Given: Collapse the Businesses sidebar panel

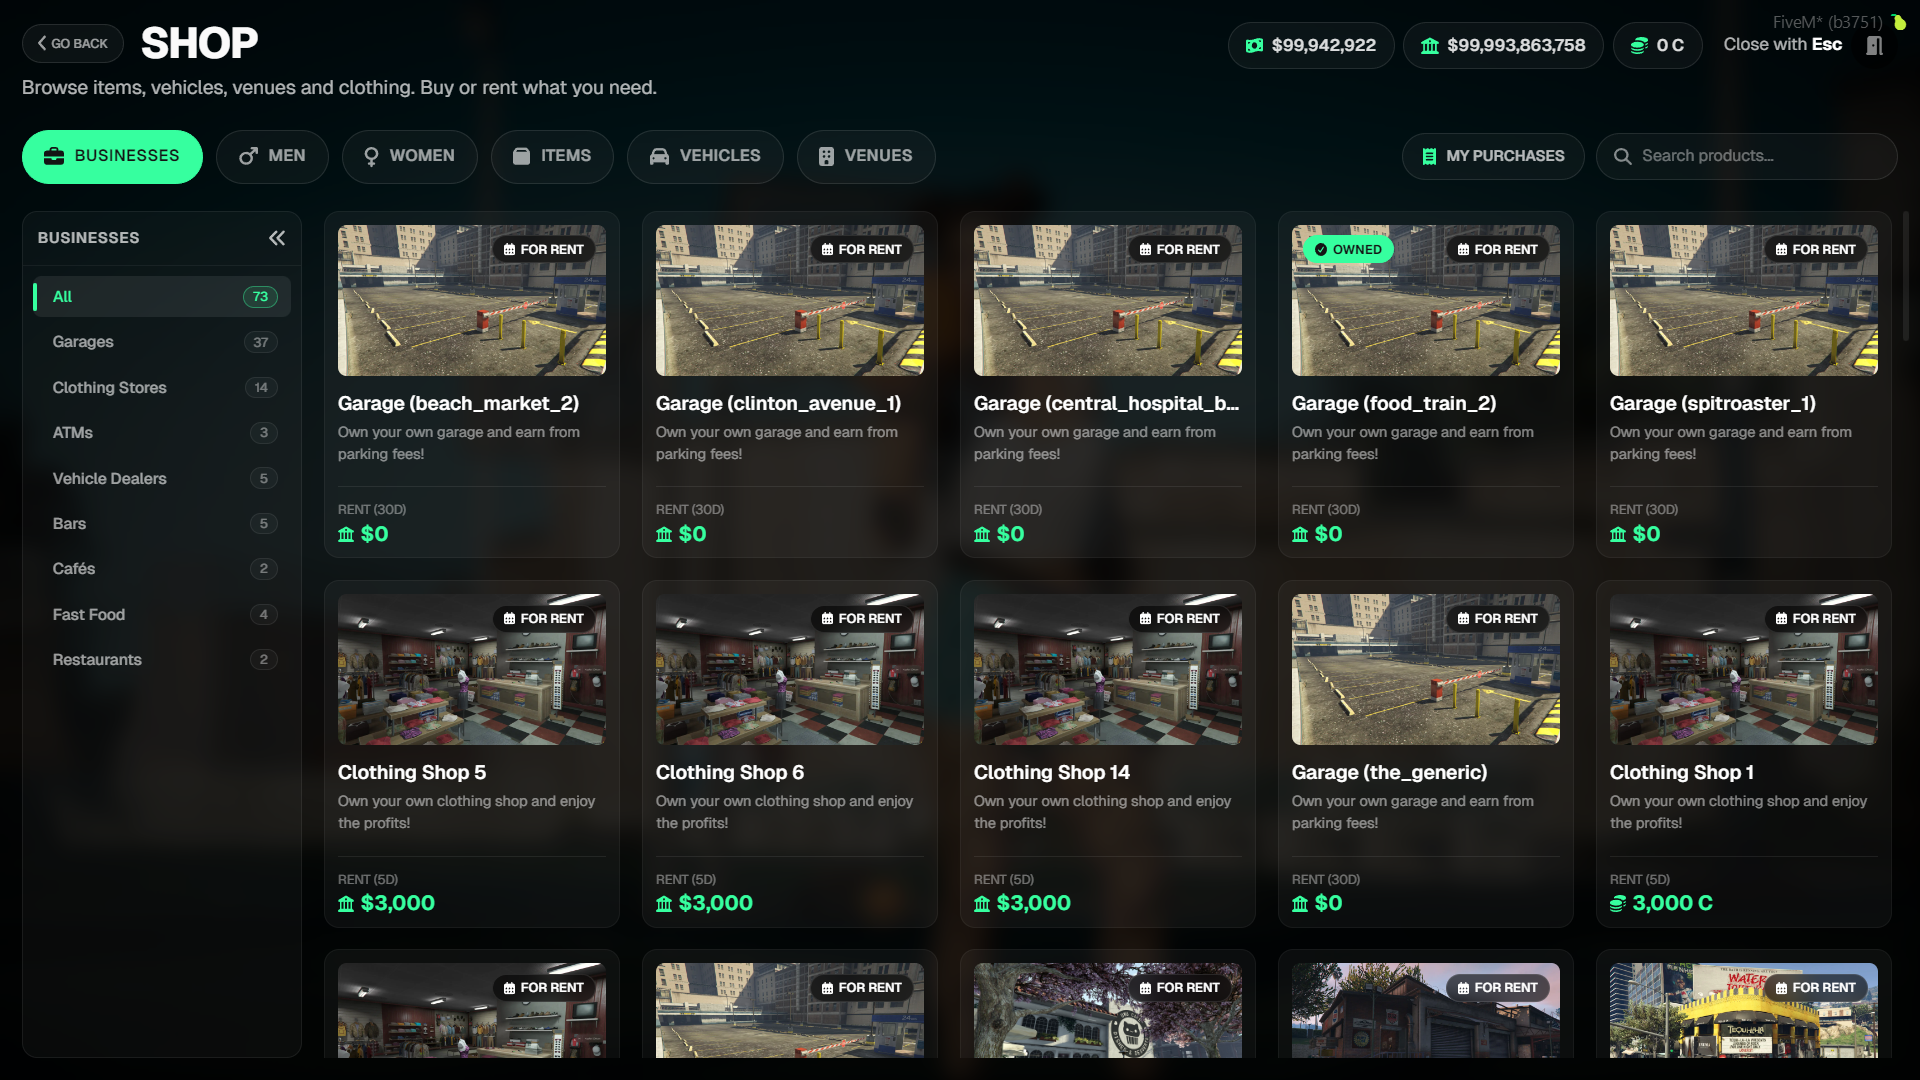Looking at the screenshot, I should 277,238.
